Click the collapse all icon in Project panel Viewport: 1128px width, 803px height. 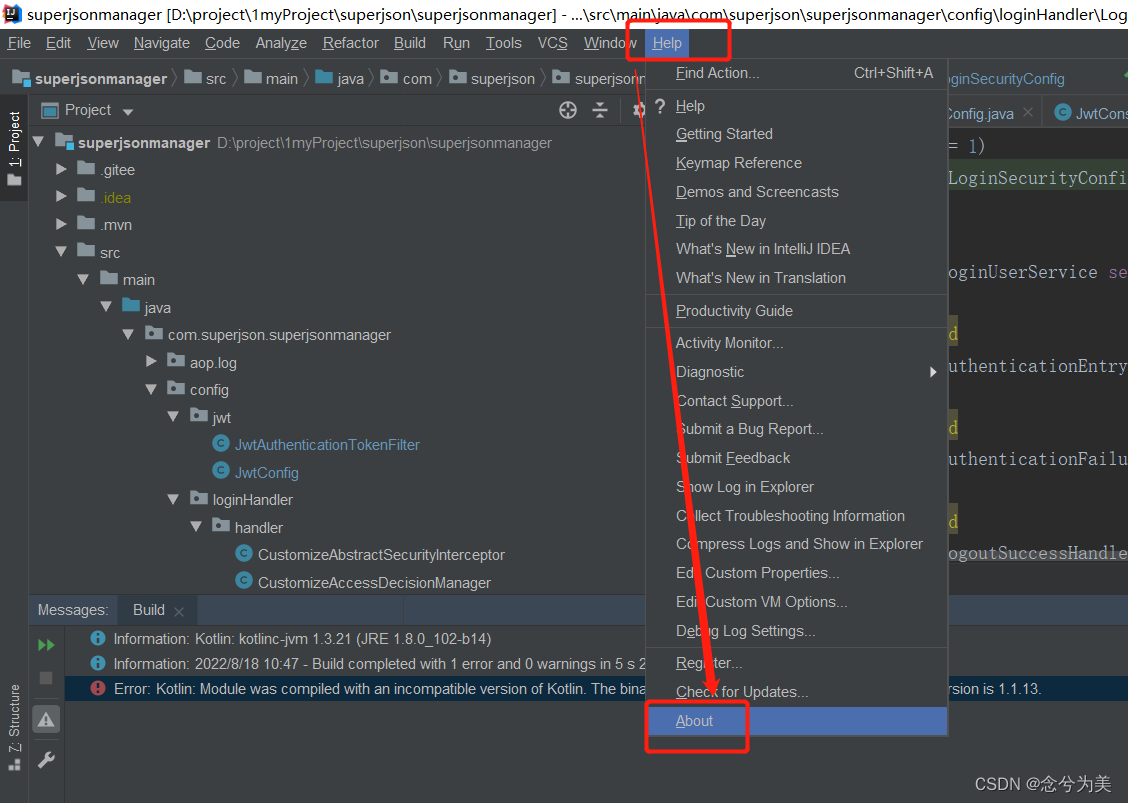[600, 110]
